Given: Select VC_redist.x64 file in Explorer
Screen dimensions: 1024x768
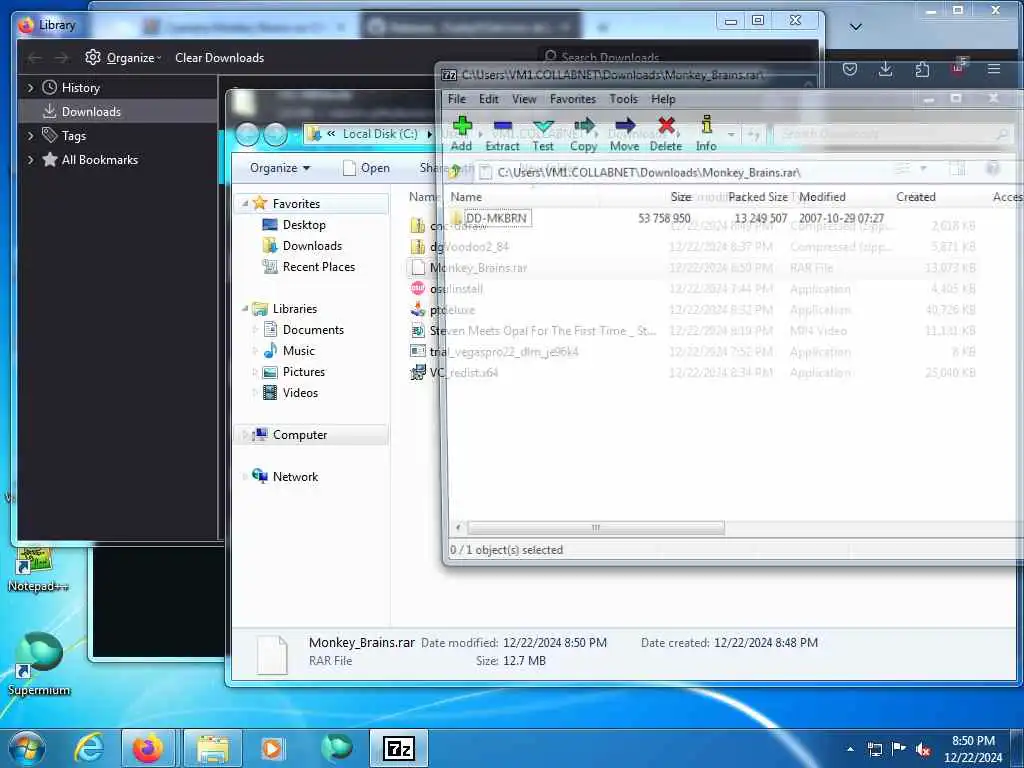Looking at the screenshot, I should coord(464,373).
